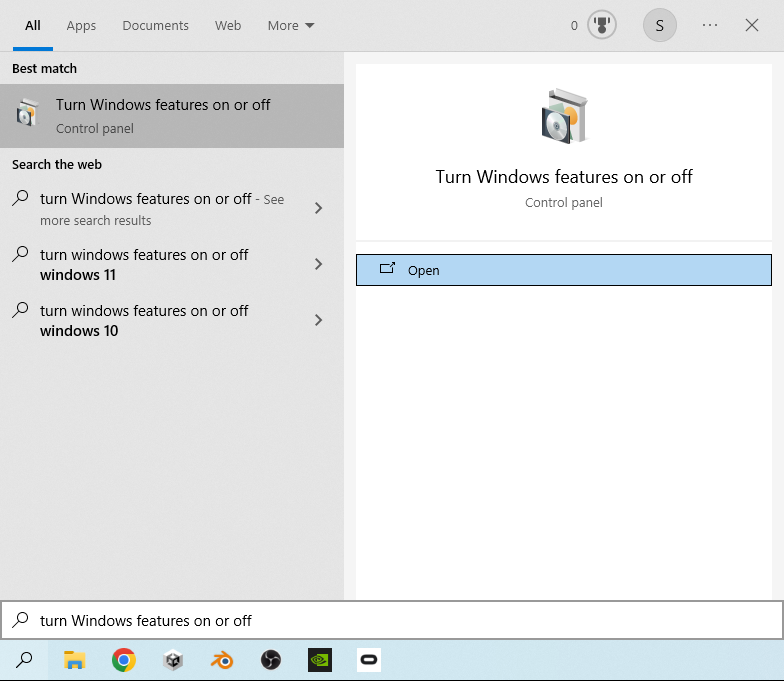Open OBS Studio taskbar icon
784x681 pixels.
(x=271, y=660)
